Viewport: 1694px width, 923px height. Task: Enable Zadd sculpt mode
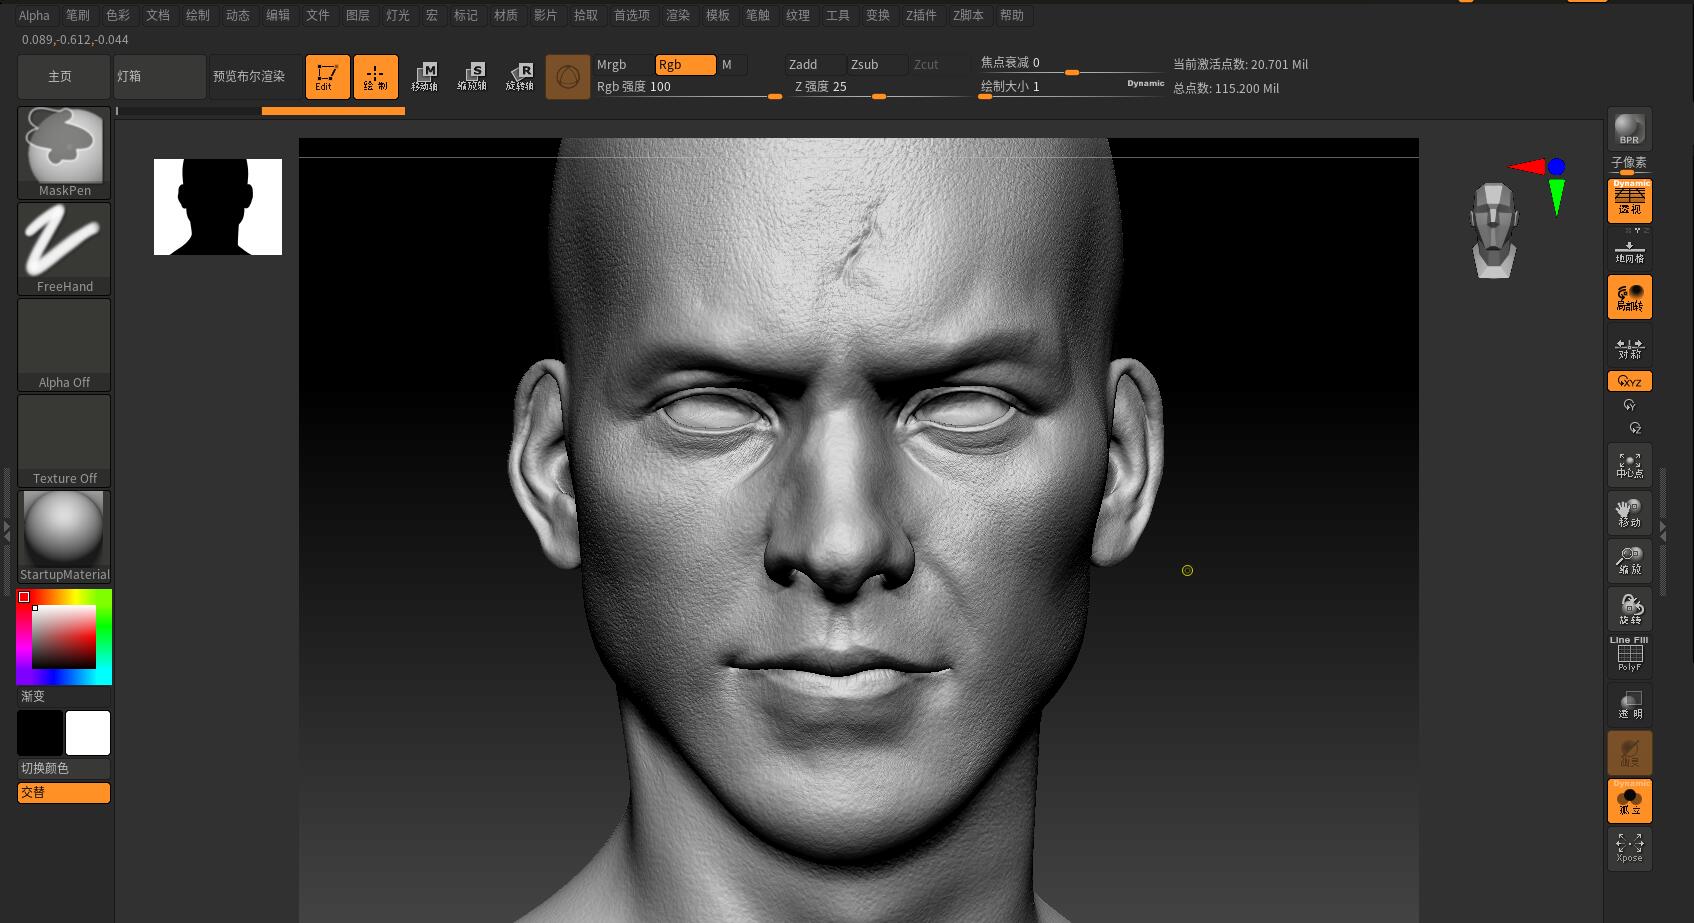[815, 64]
